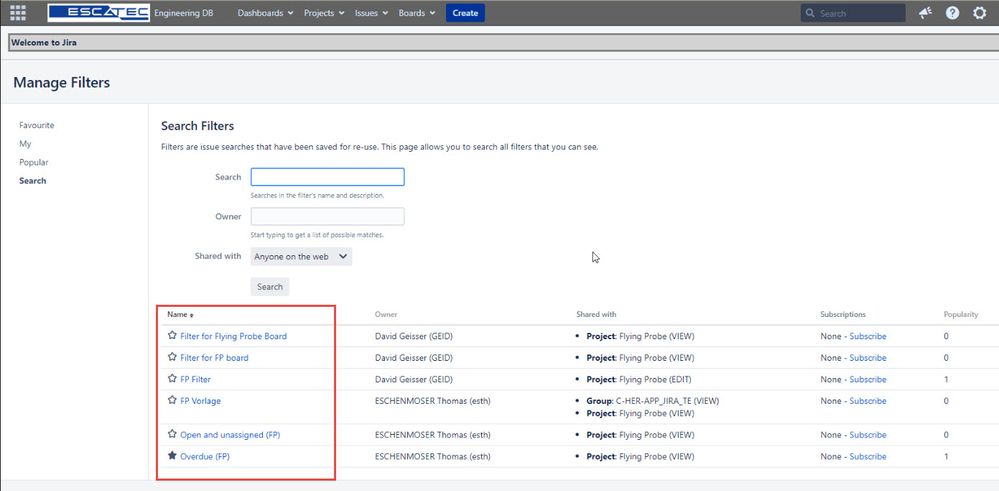Focus the Owner input field
Image resolution: width=999 pixels, height=491 pixels.
click(327, 217)
